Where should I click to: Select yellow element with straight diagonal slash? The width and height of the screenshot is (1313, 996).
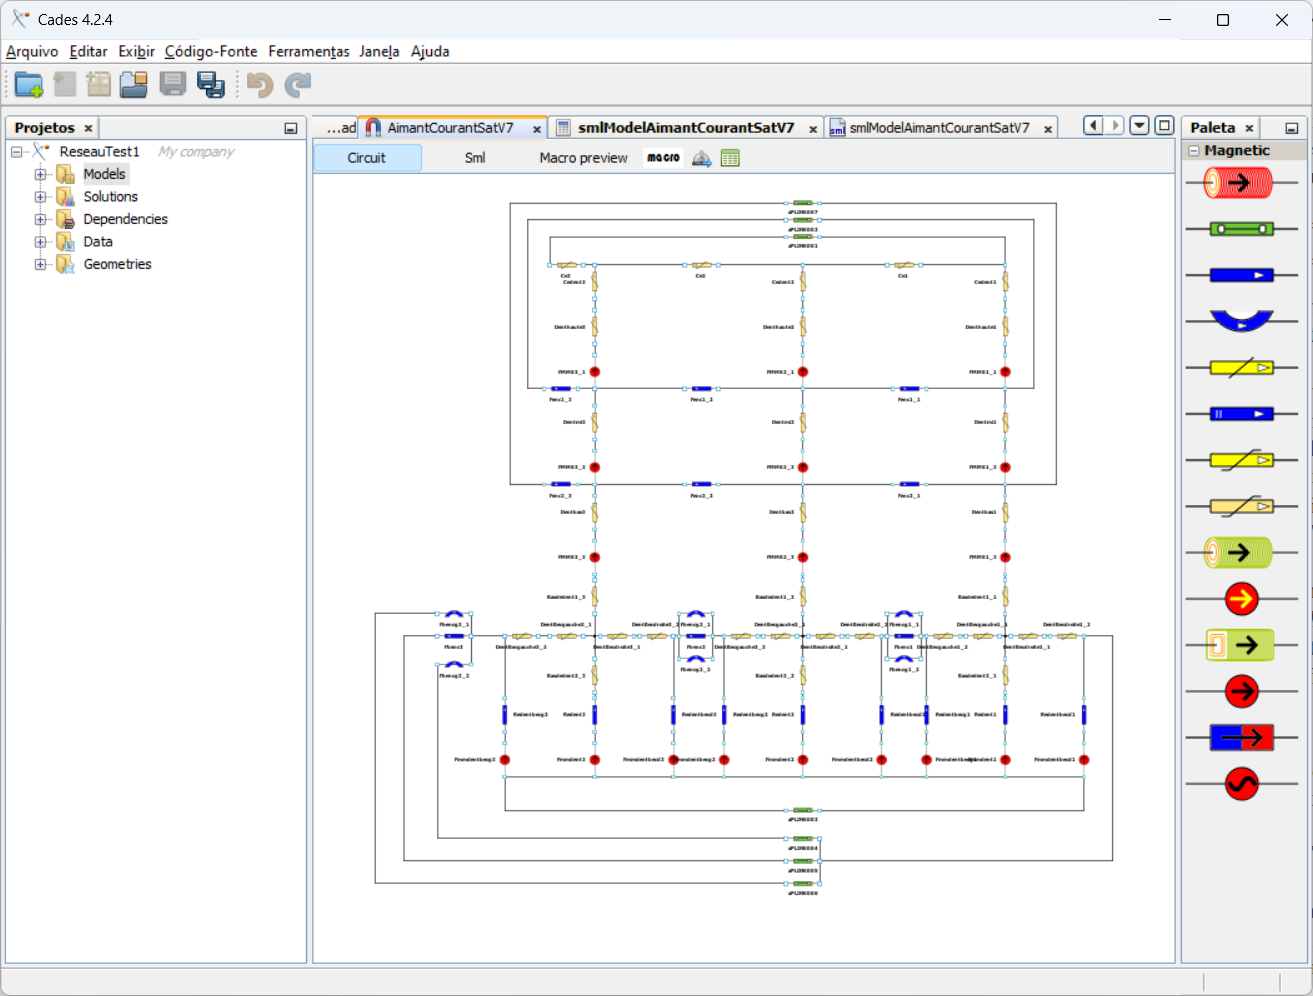pos(1241,367)
